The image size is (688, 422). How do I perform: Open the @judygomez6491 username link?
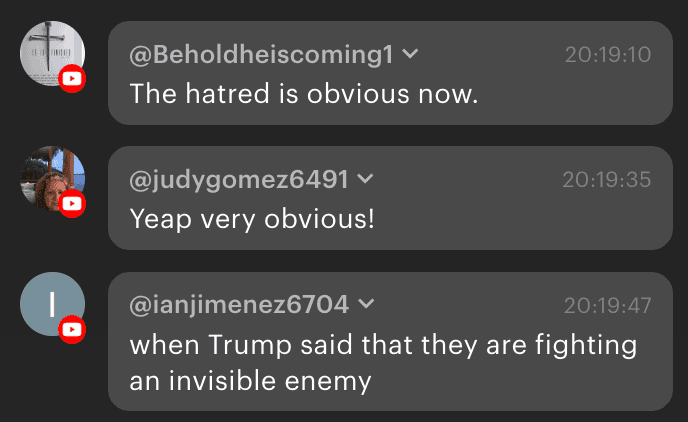point(239,180)
